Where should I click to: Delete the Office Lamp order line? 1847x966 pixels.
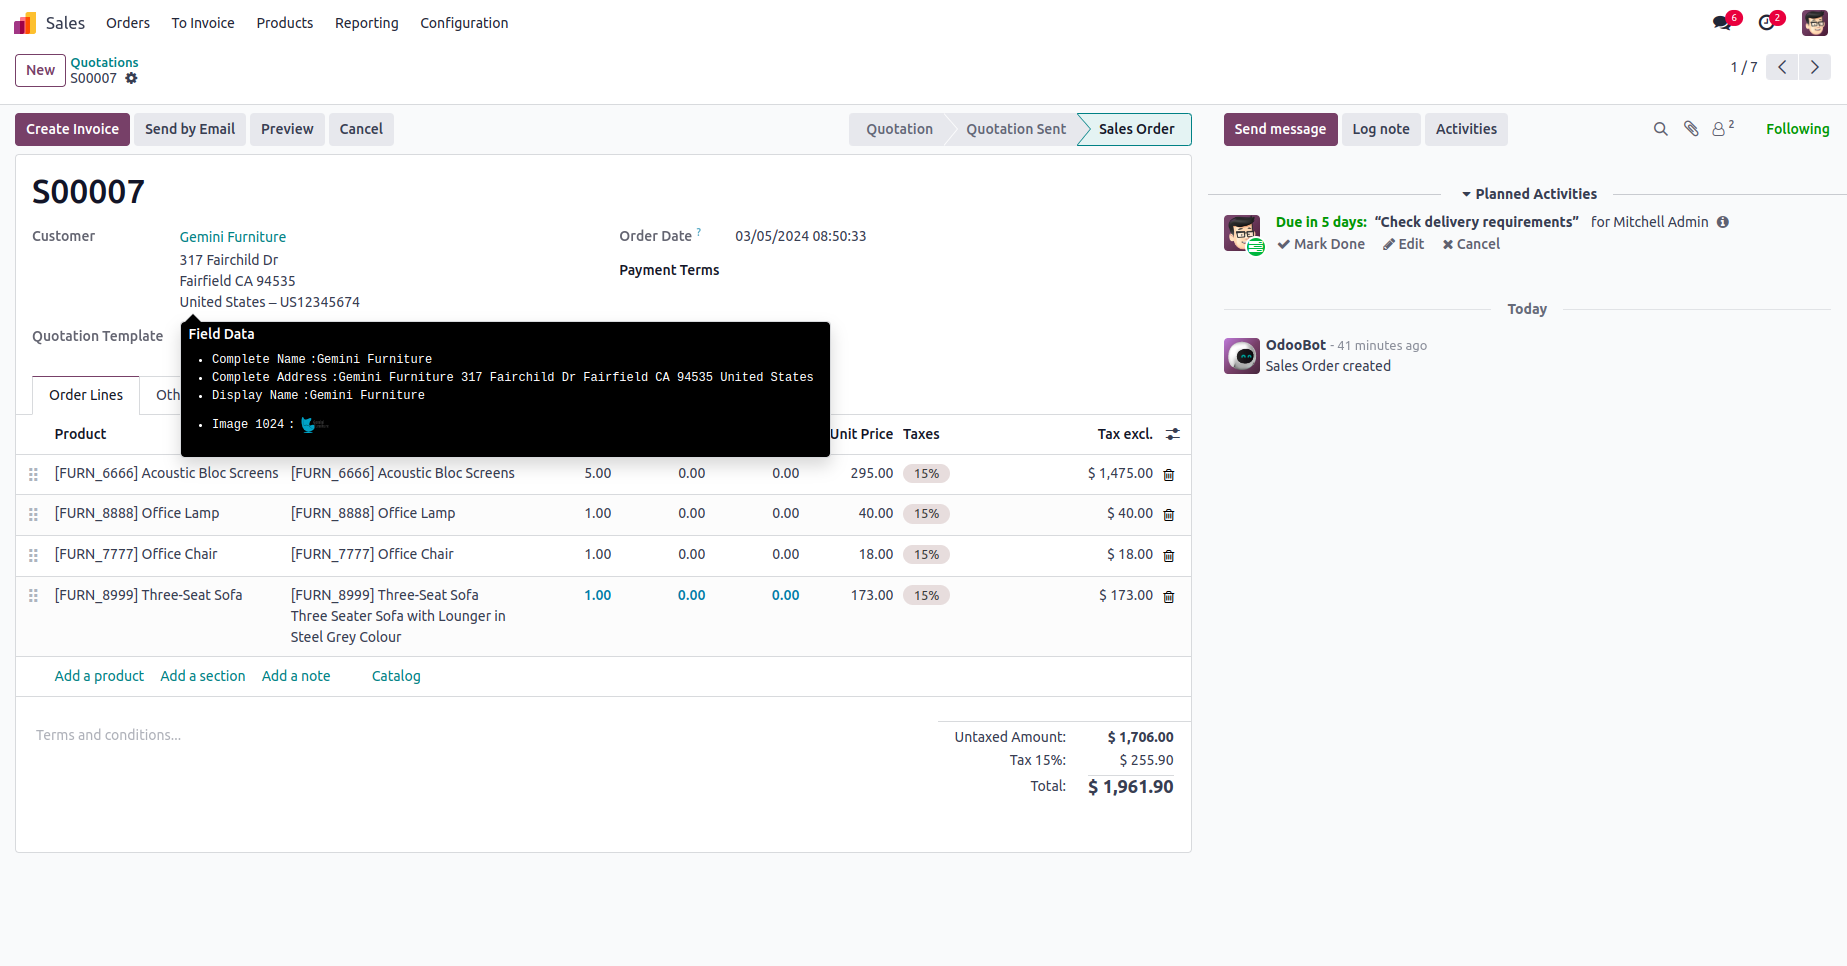[x=1169, y=515]
